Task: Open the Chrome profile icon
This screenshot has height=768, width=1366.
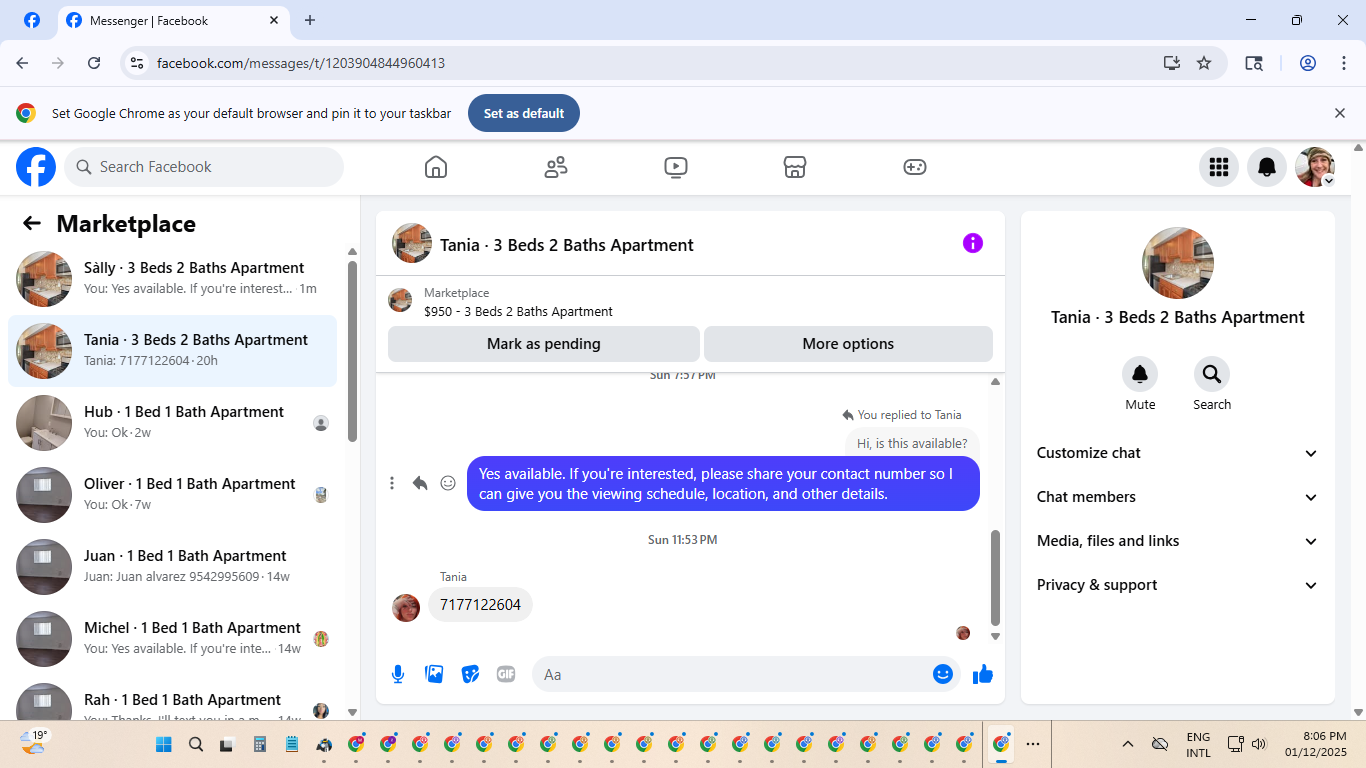Action: click(1308, 63)
